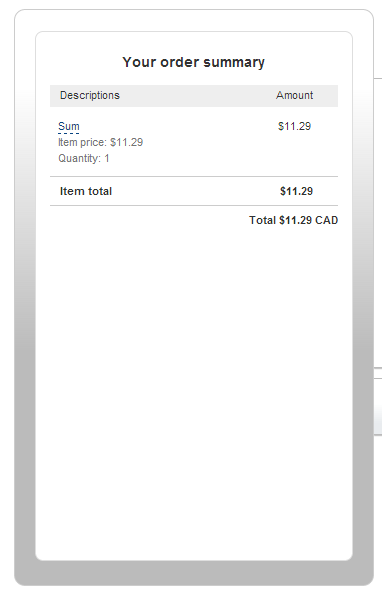The width and height of the screenshot is (382, 589).
Task: Click the "Quantity: 1" line
Action: [x=84, y=158]
